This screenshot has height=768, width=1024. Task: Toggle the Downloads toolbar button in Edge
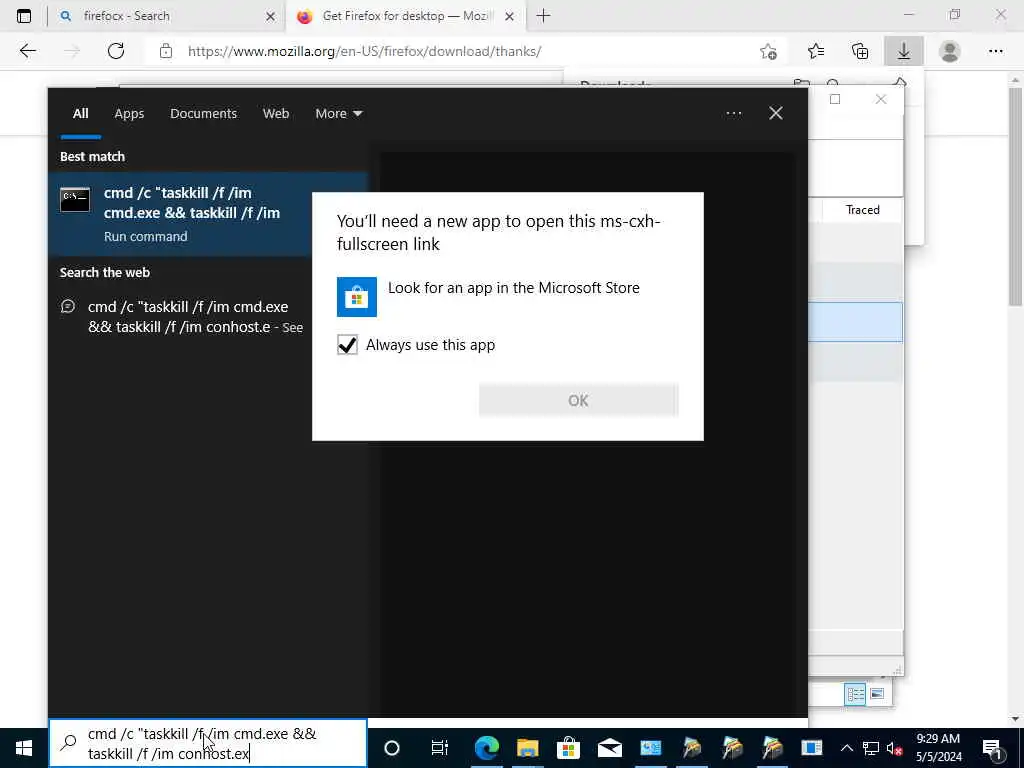pyautogui.click(x=904, y=51)
